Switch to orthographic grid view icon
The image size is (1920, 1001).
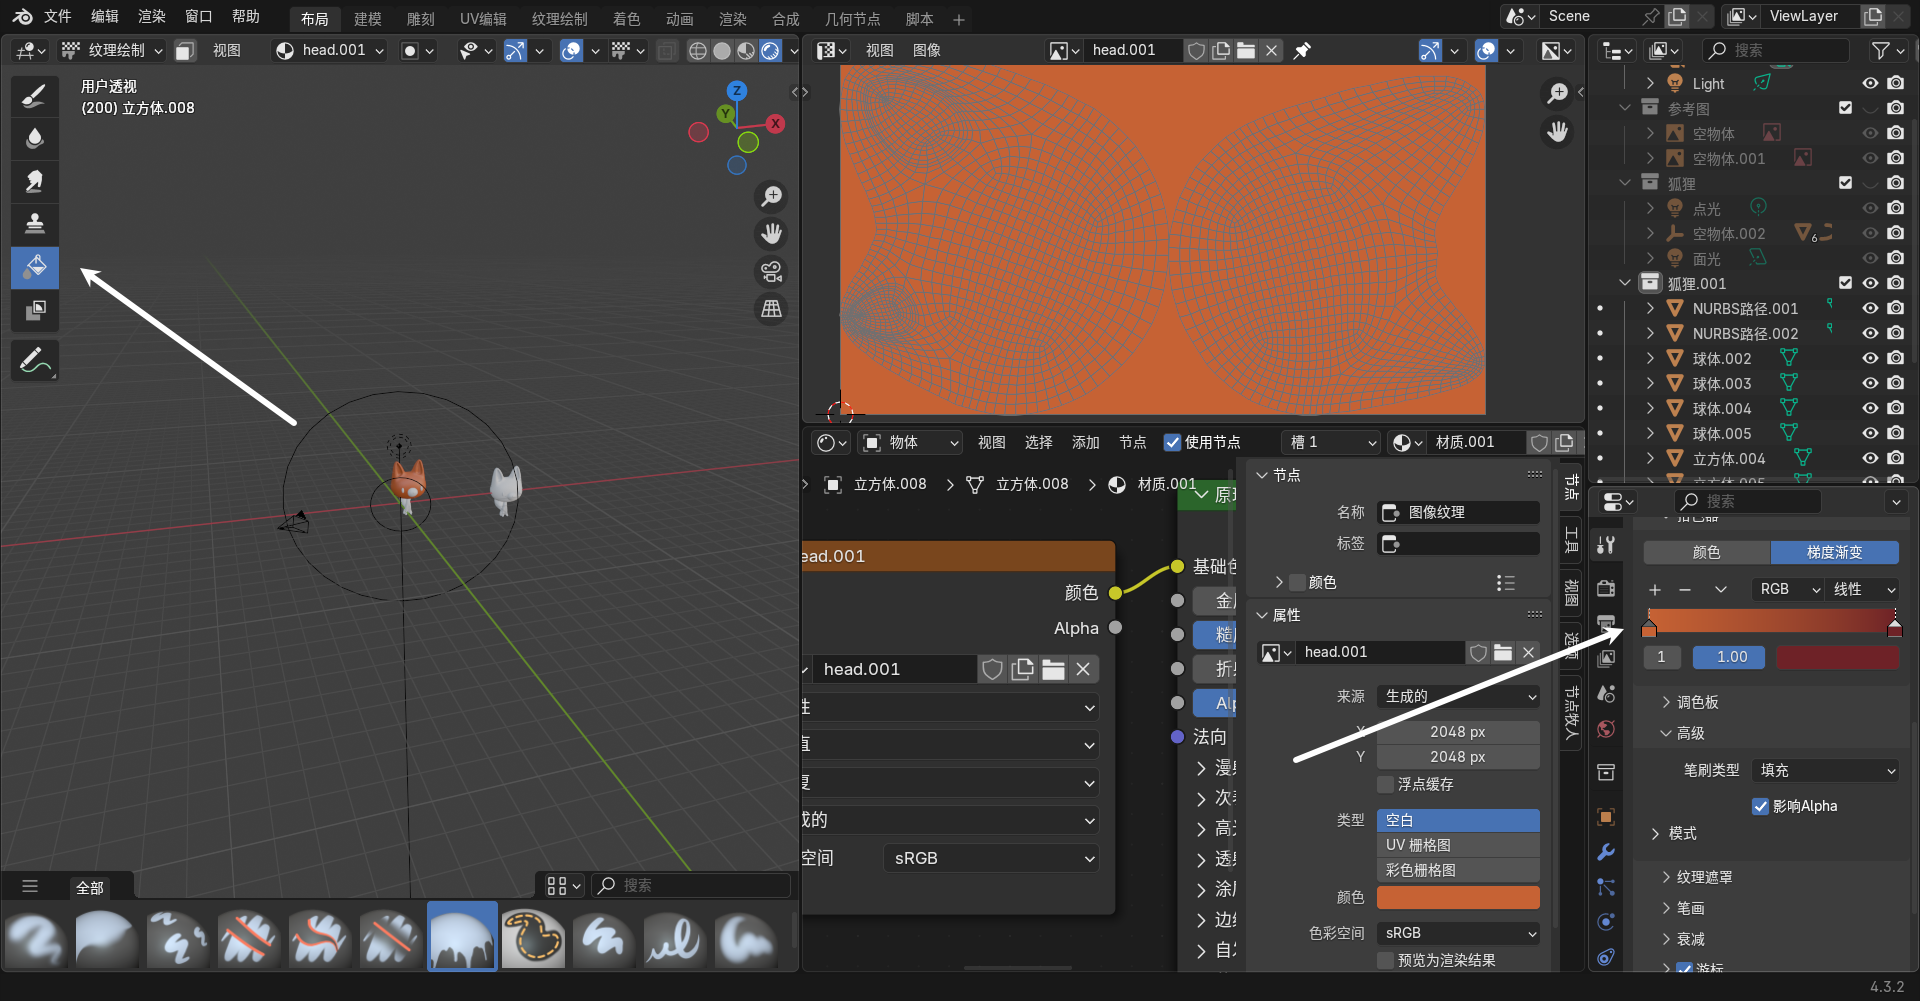(x=771, y=310)
